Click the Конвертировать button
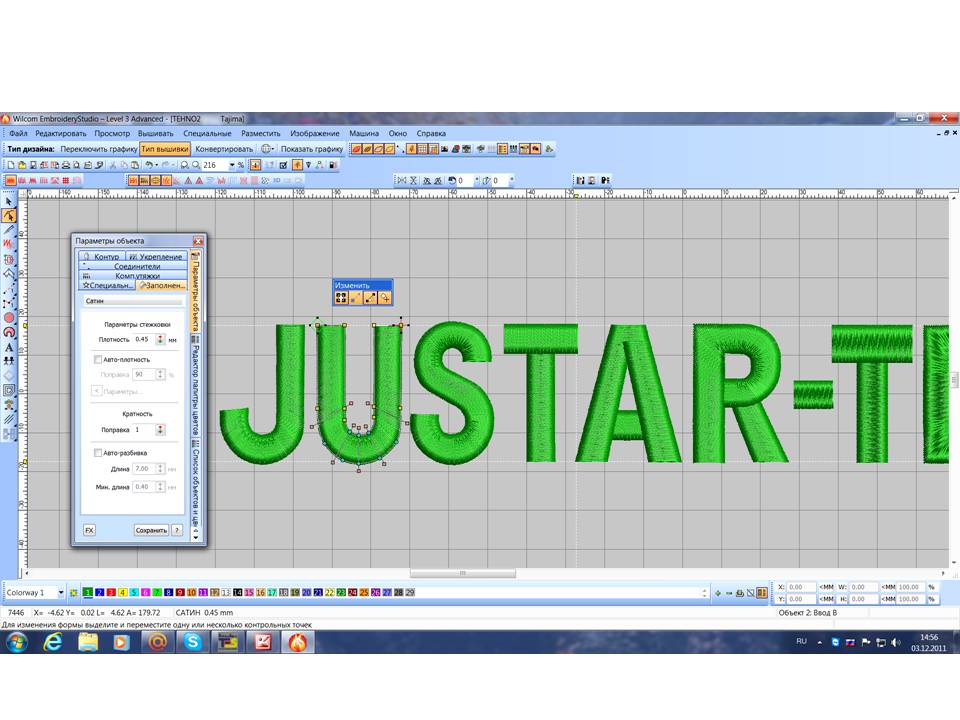The height and width of the screenshot is (720, 960). tap(223, 149)
